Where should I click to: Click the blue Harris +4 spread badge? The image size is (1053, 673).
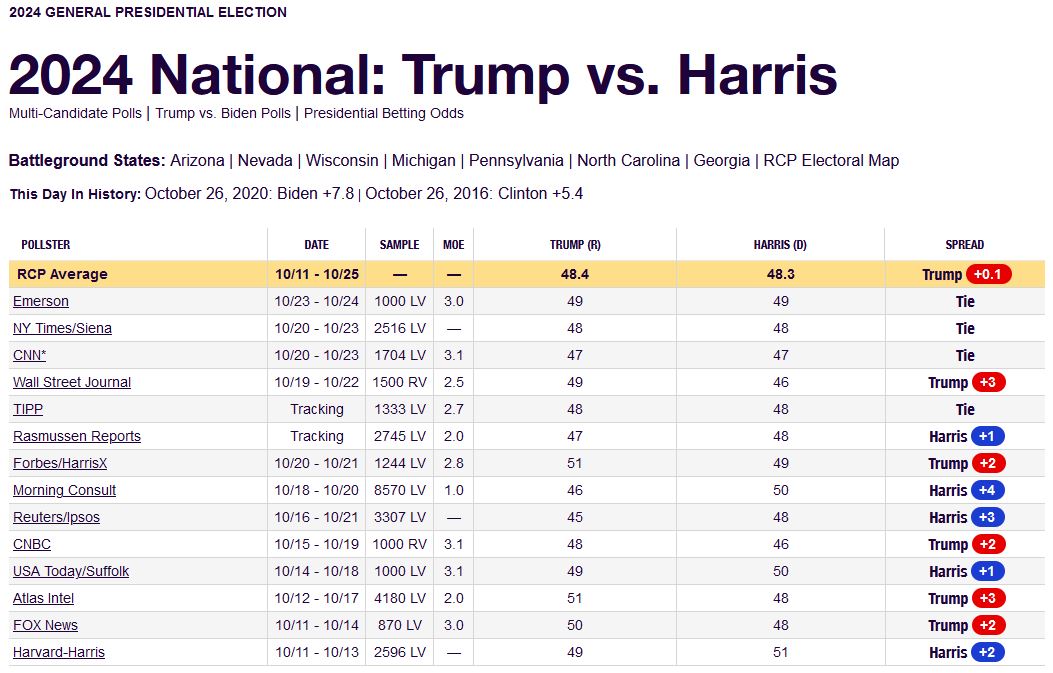(x=988, y=490)
